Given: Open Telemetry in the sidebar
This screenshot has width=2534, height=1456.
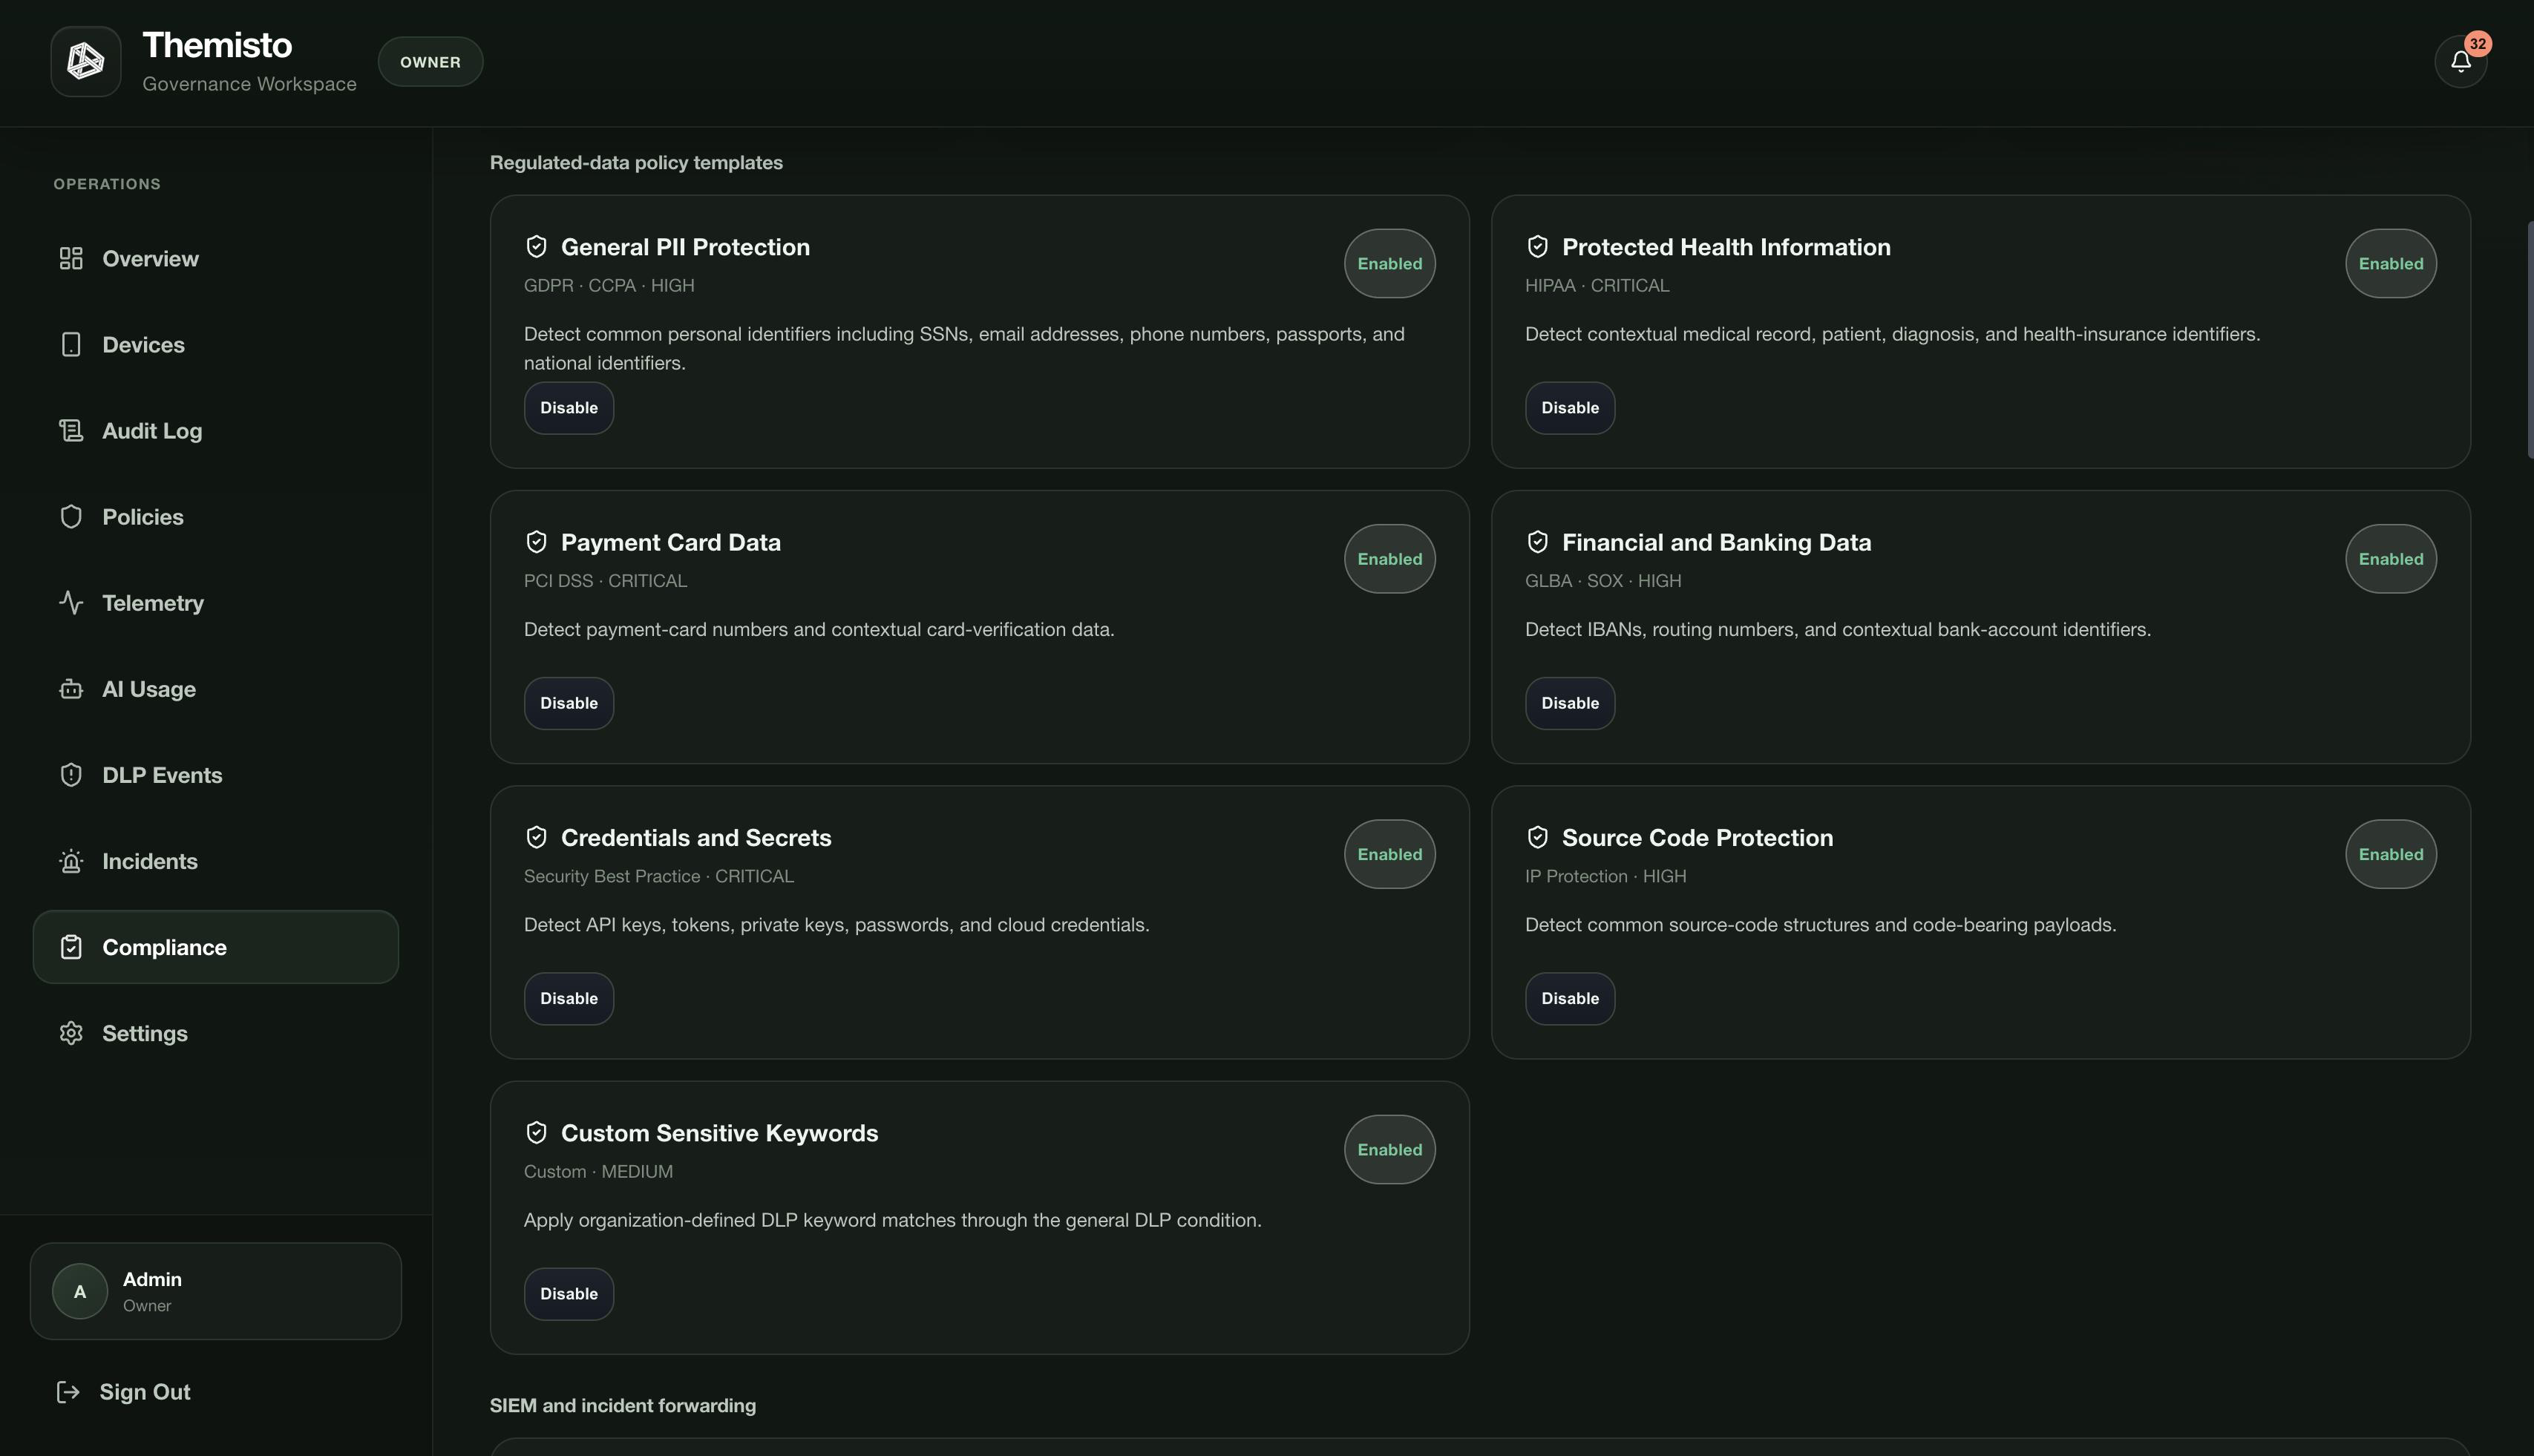Looking at the screenshot, I should (x=216, y=603).
